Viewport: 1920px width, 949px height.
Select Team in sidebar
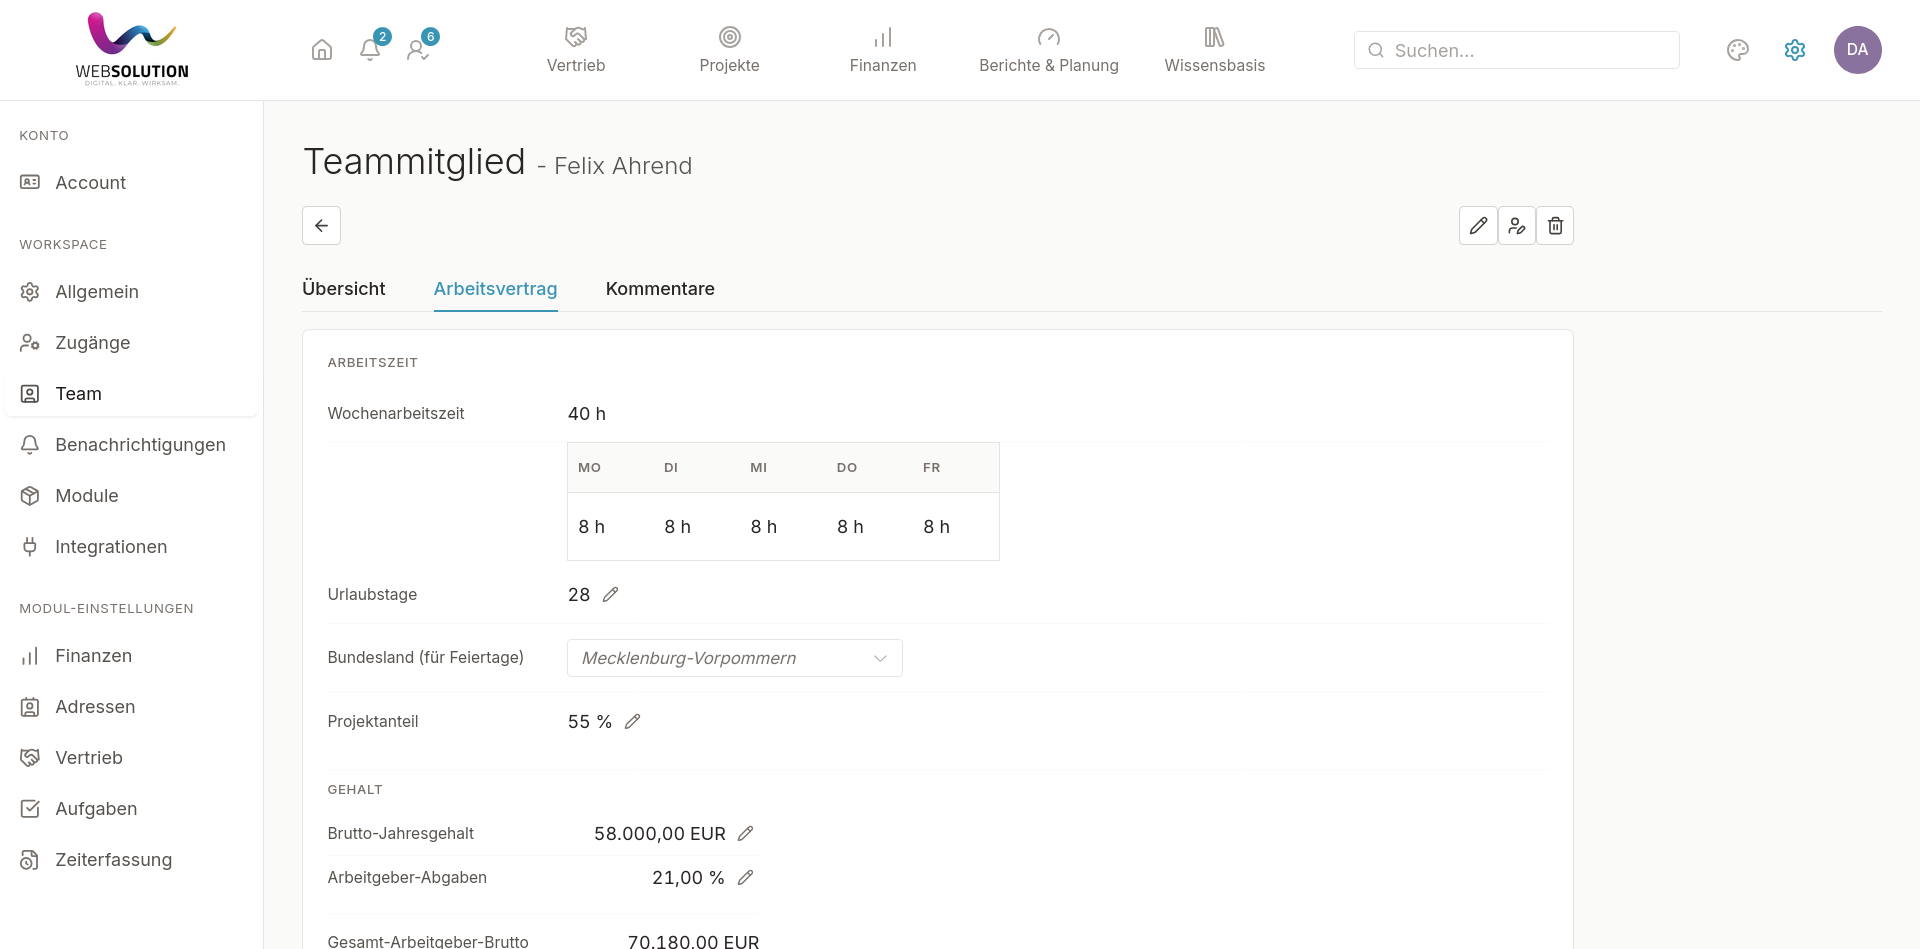click(x=131, y=394)
